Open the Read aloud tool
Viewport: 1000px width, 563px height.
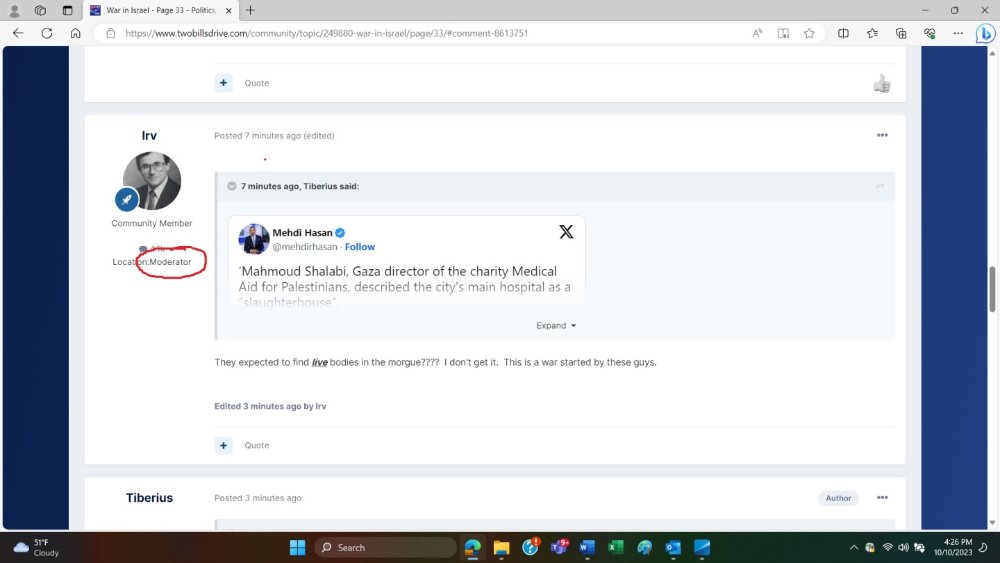coord(757,33)
